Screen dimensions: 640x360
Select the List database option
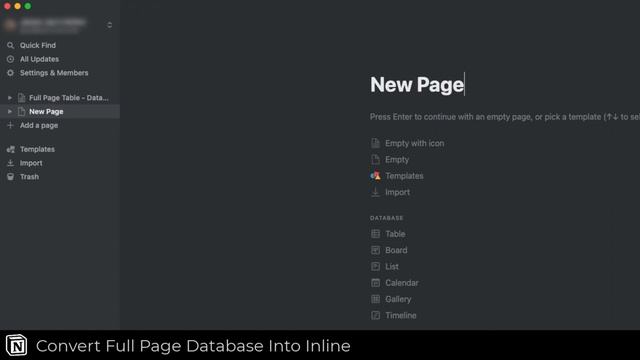point(392,267)
